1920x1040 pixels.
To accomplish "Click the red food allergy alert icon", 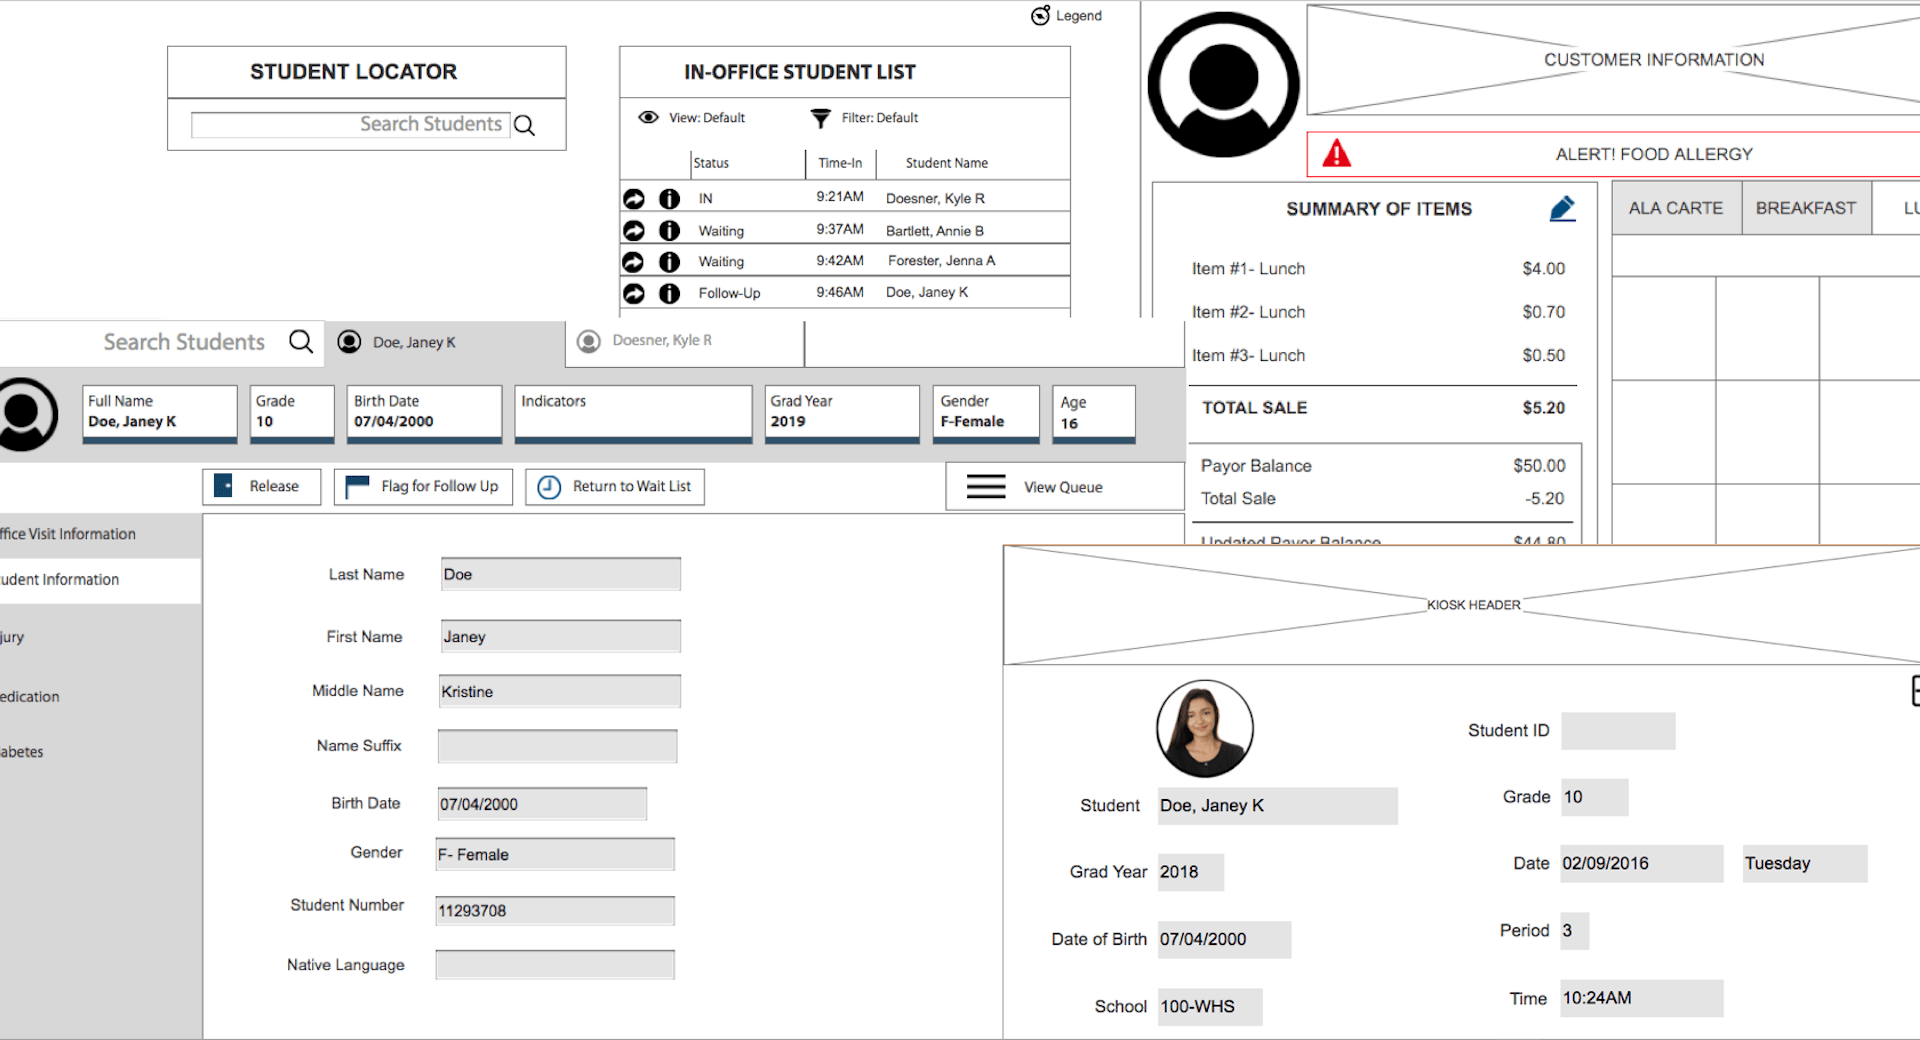I will [1336, 154].
